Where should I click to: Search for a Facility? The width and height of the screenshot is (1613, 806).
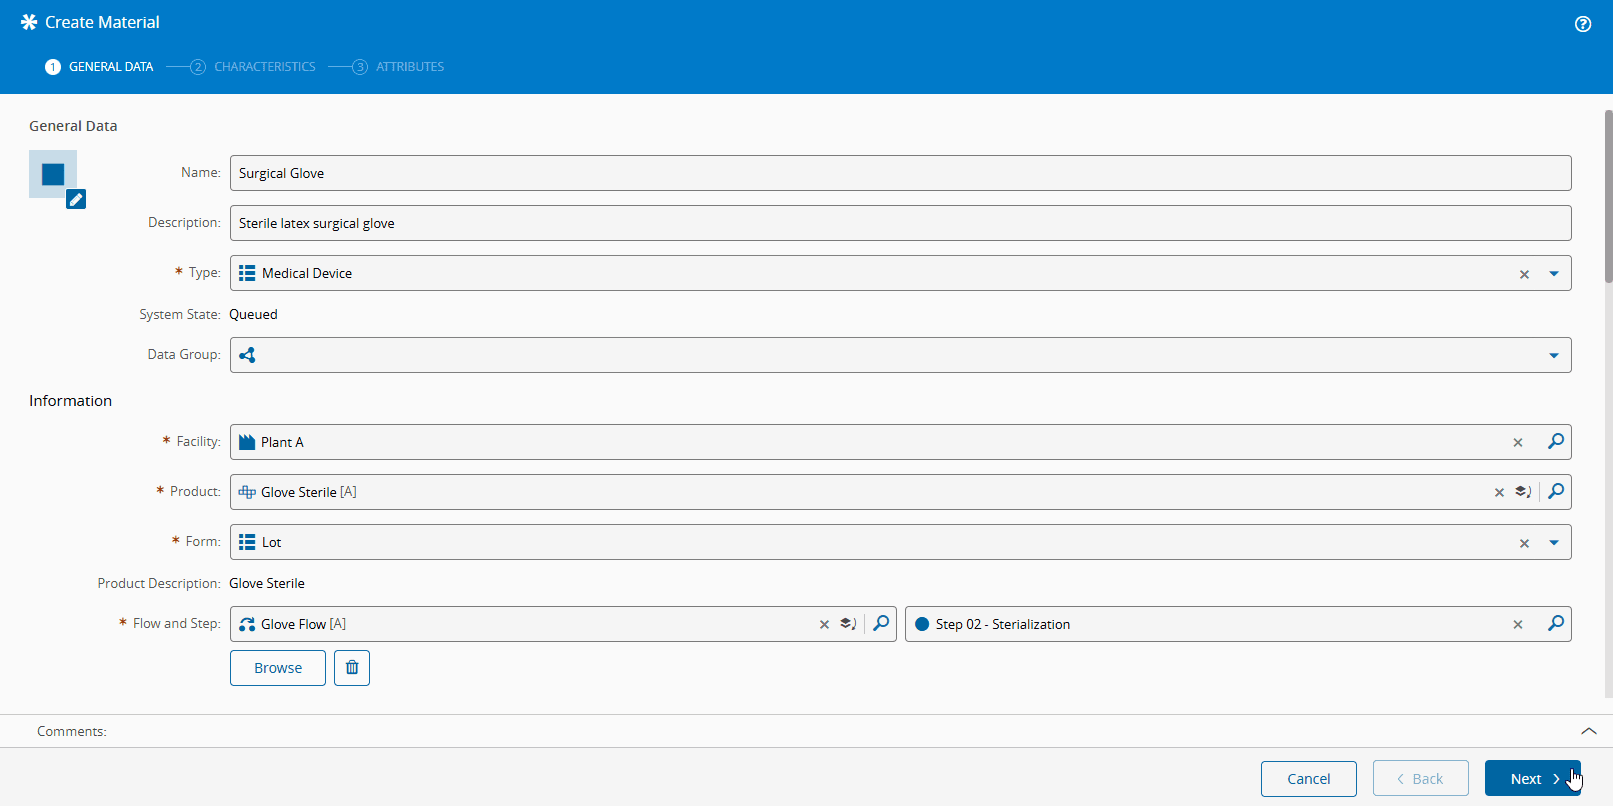[1556, 442]
